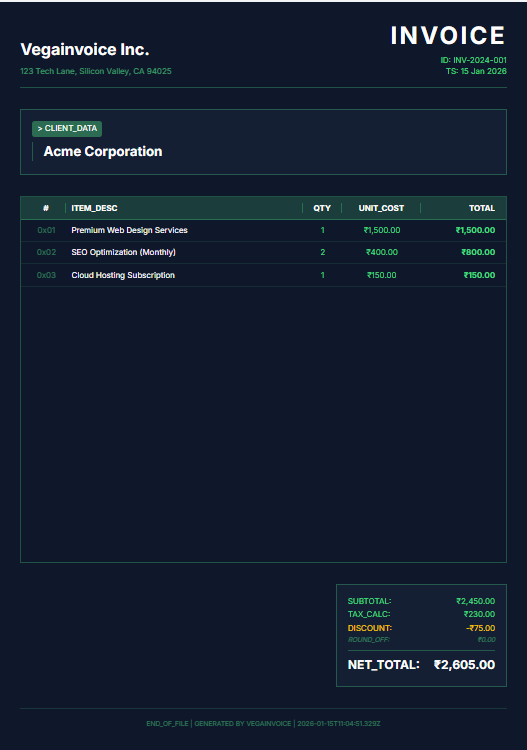527x750 pixels.
Task: Click row total for Cloud Hosting Subscription
Action: (x=479, y=275)
